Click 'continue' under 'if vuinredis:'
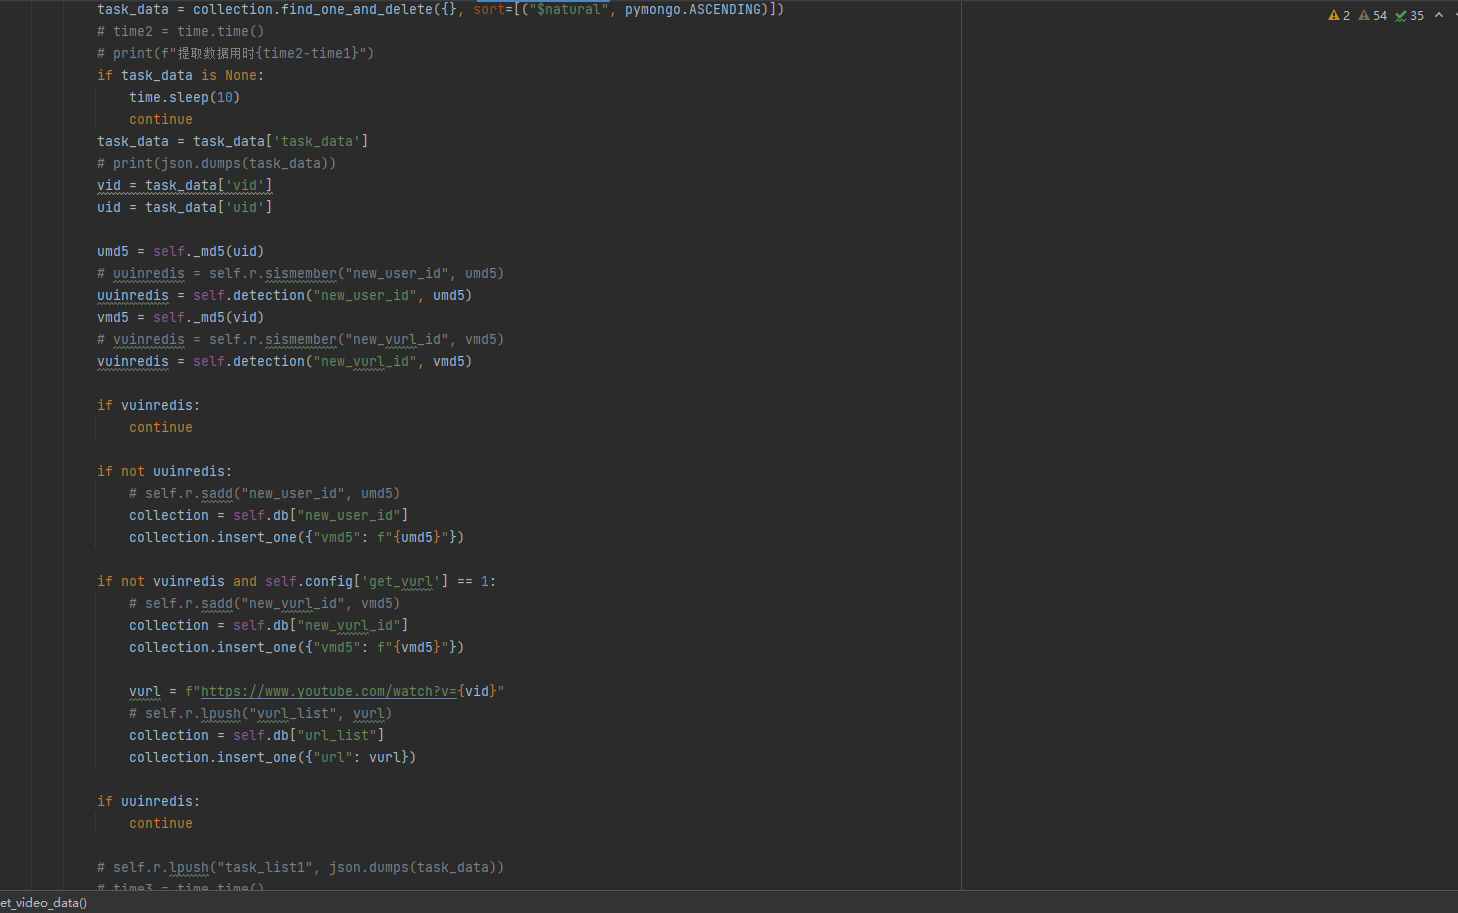The width and height of the screenshot is (1458, 913). click(160, 427)
